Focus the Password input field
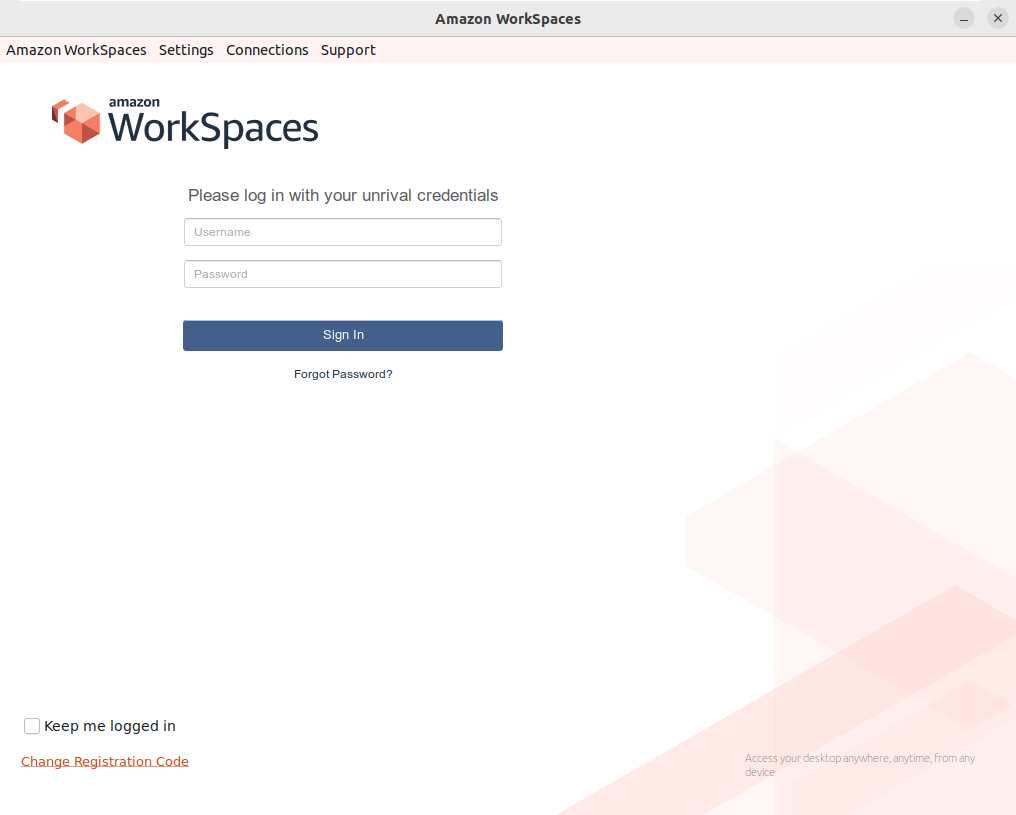1016x815 pixels. [343, 274]
